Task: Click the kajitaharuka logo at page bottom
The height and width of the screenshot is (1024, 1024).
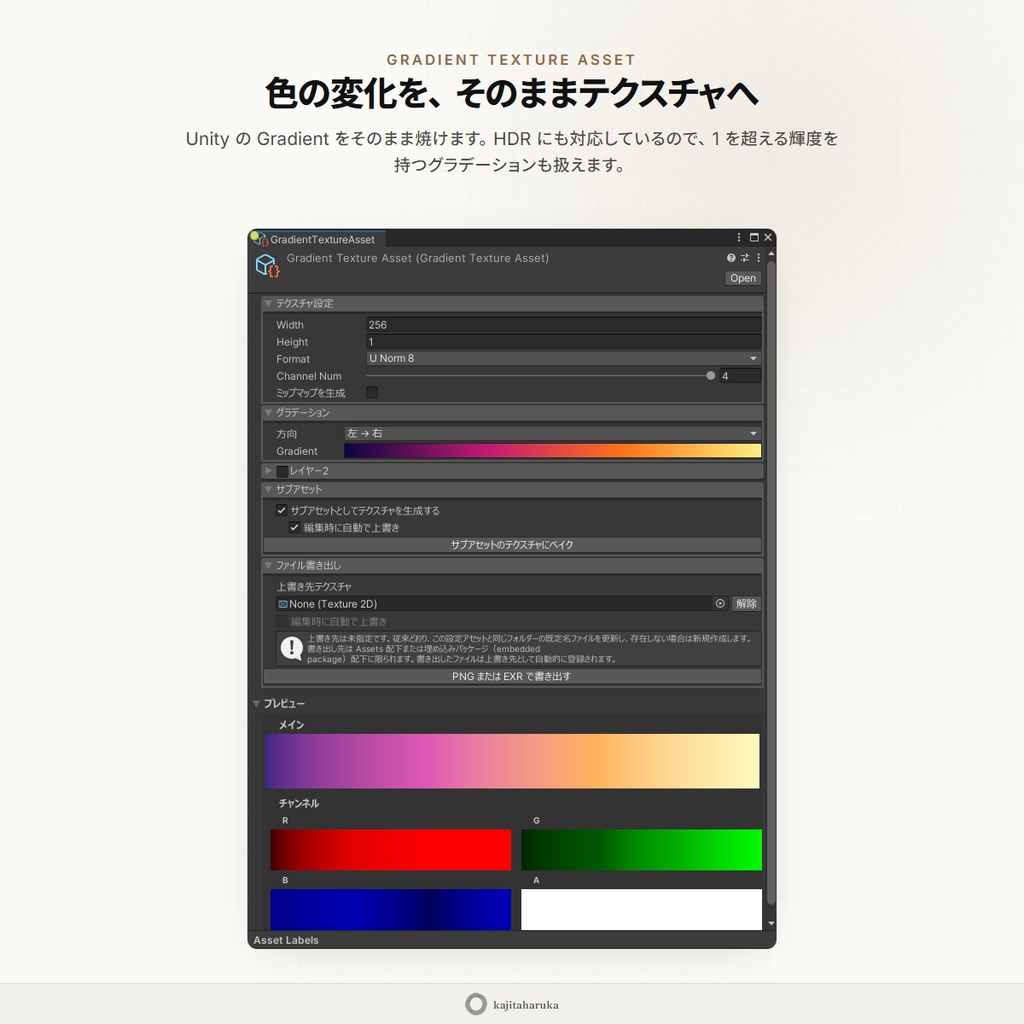Action: pos(476,1004)
